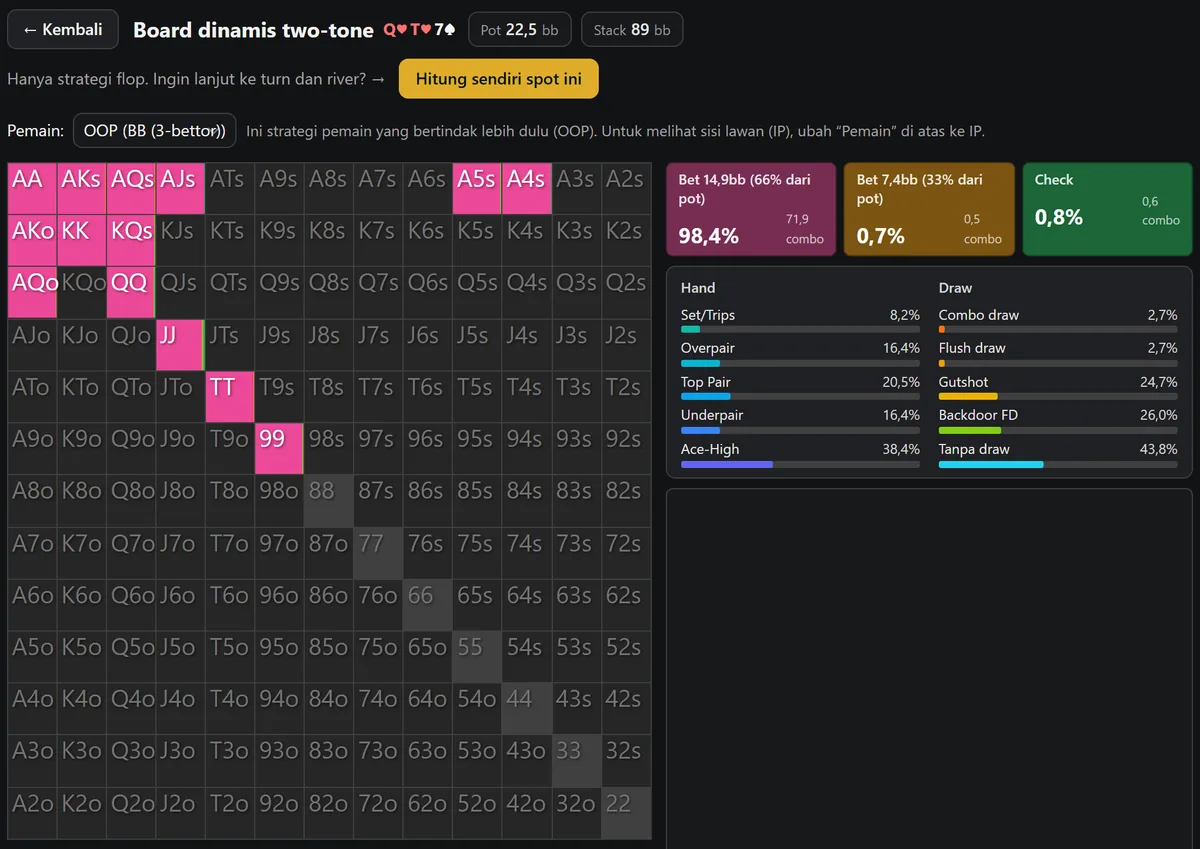The height and width of the screenshot is (849, 1200).
Task: Select the TT hand cell
Action: [x=230, y=397]
